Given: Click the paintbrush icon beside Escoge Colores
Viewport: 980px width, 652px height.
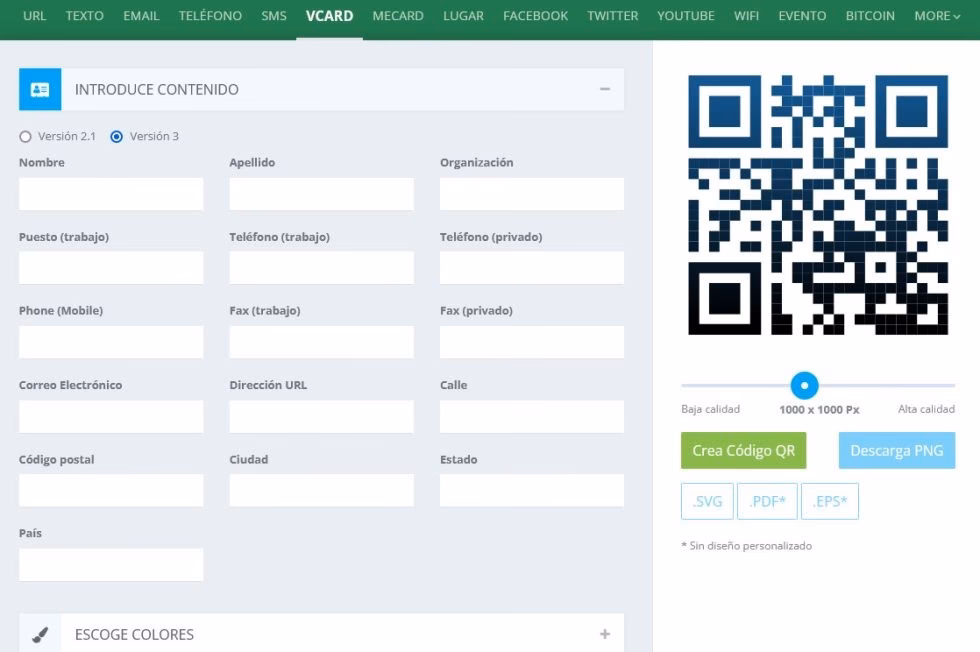Looking at the screenshot, I should [40, 634].
